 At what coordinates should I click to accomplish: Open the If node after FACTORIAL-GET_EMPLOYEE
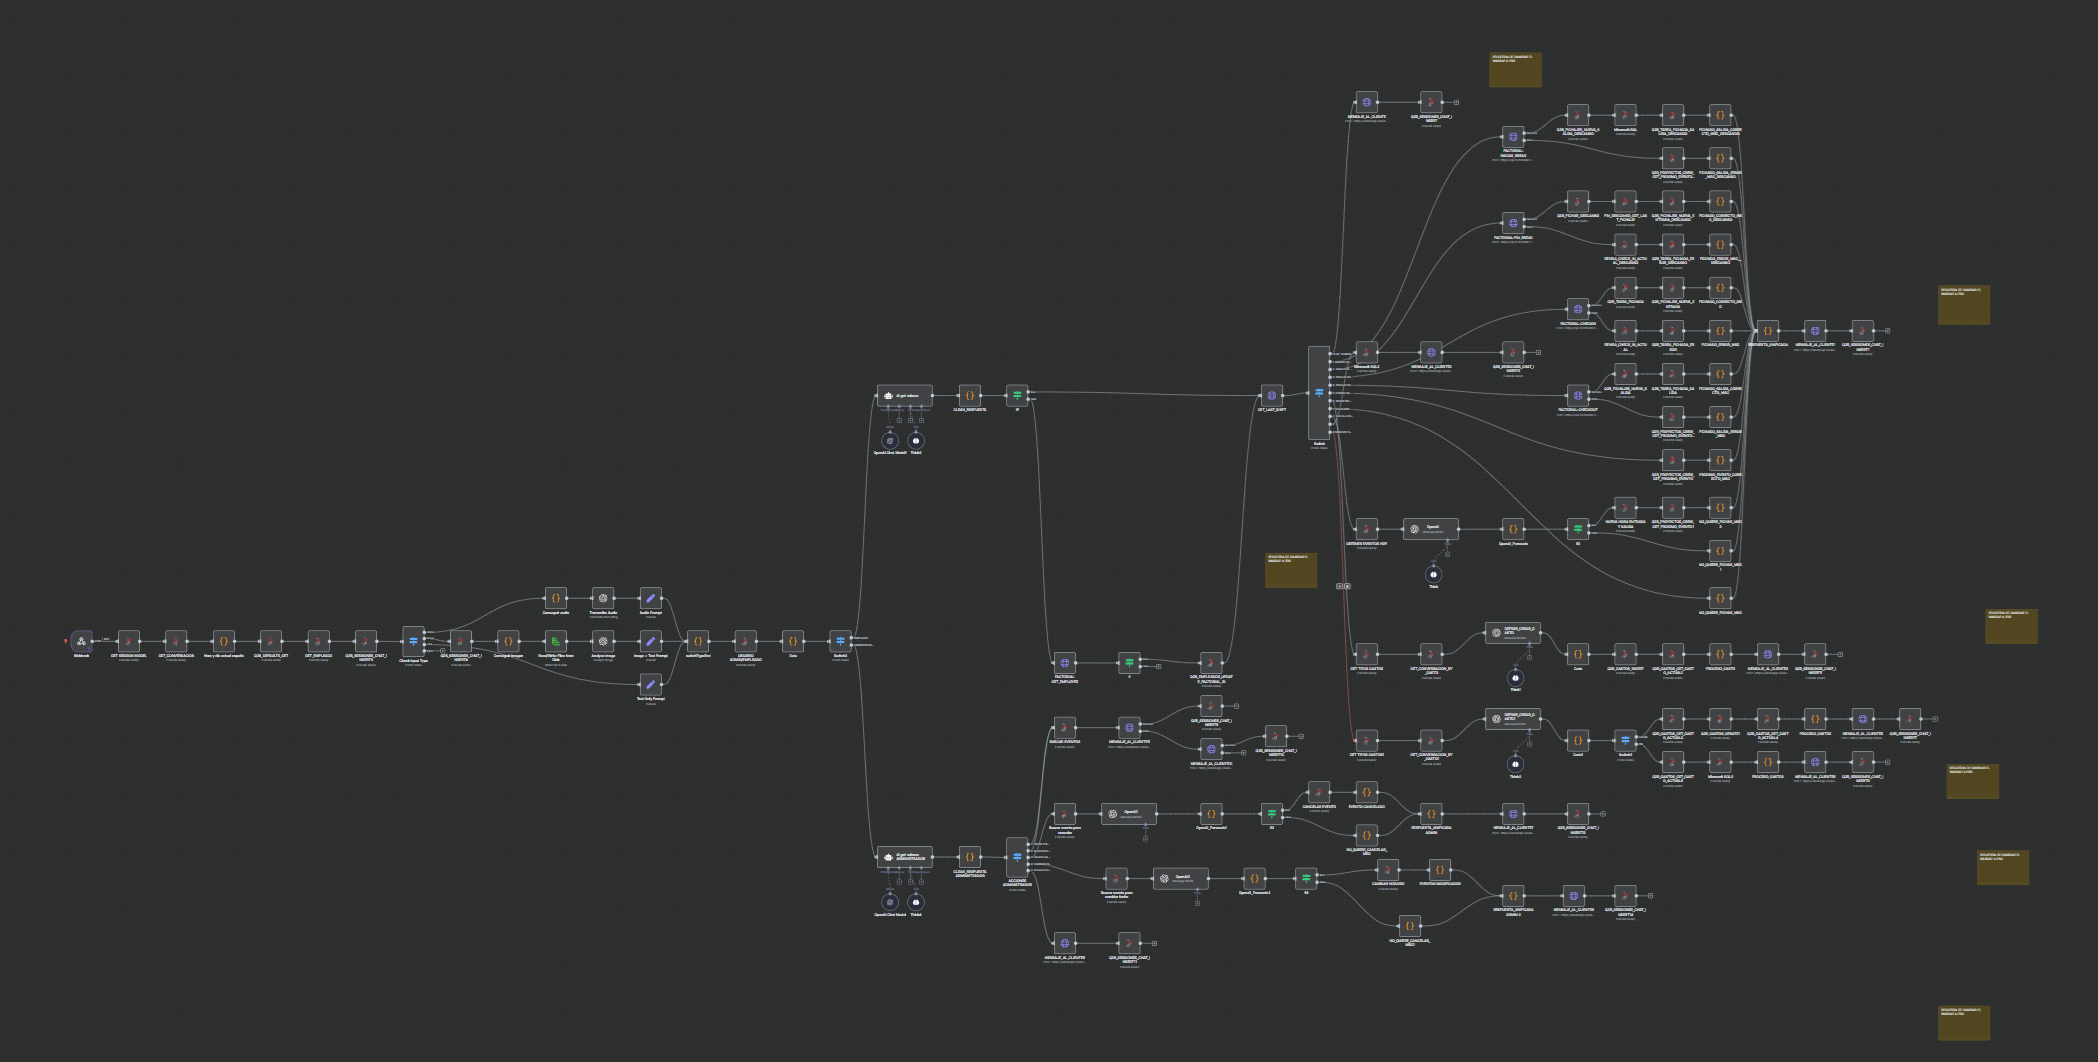[1129, 662]
